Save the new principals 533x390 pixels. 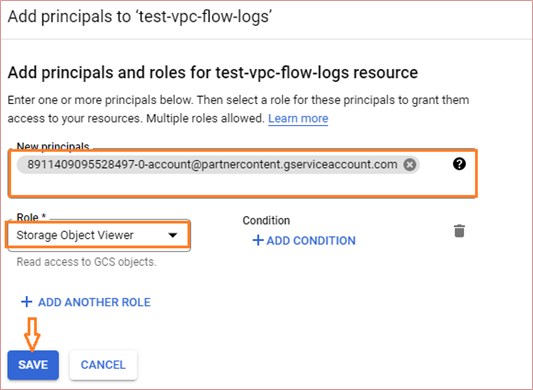[33, 365]
